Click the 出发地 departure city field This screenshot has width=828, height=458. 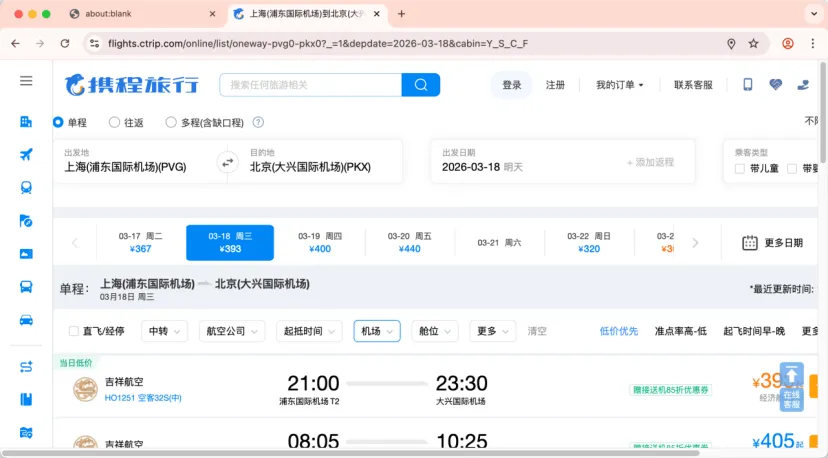pos(140,162)
